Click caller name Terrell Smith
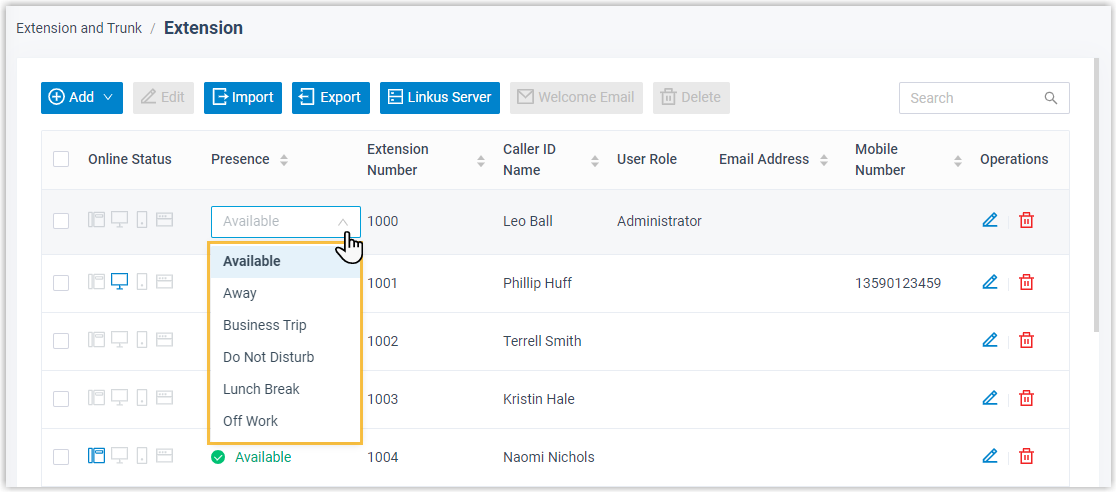 pos(542,341)
